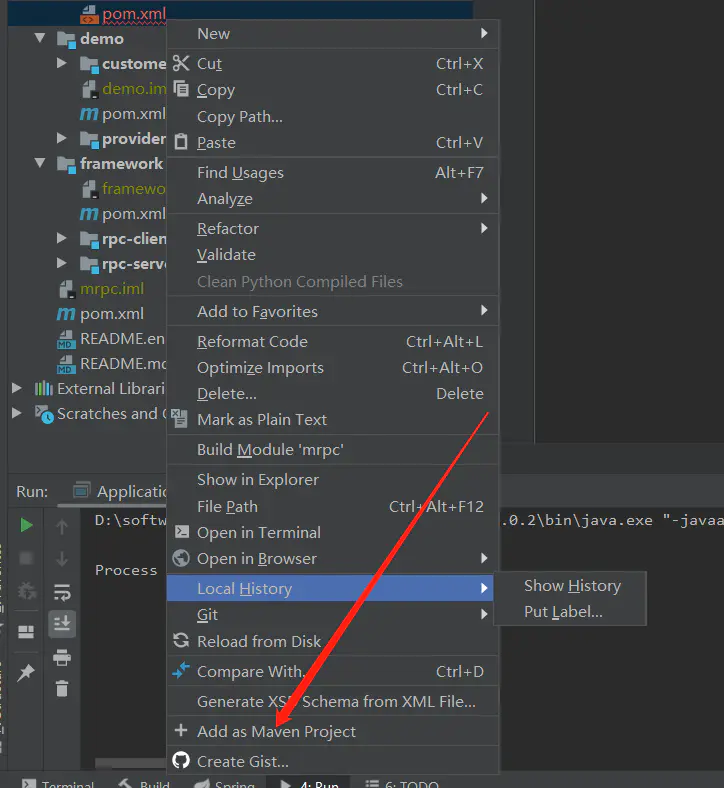
Task: Select the mrpc.iml file in tree
Action: (112, 289)
